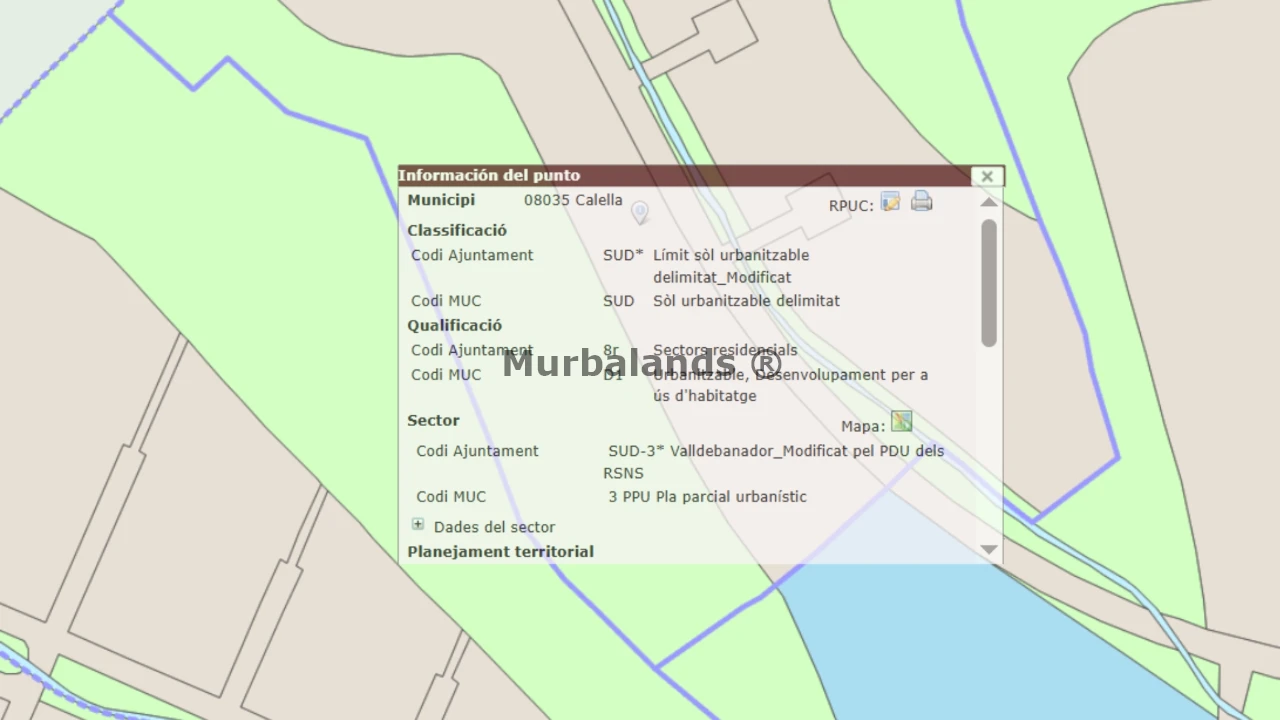Viewport: 1280px width, 720px height.
Task: Click the SUD-3* Valldebanador sector entry
Action: click(x=775, y=451)
